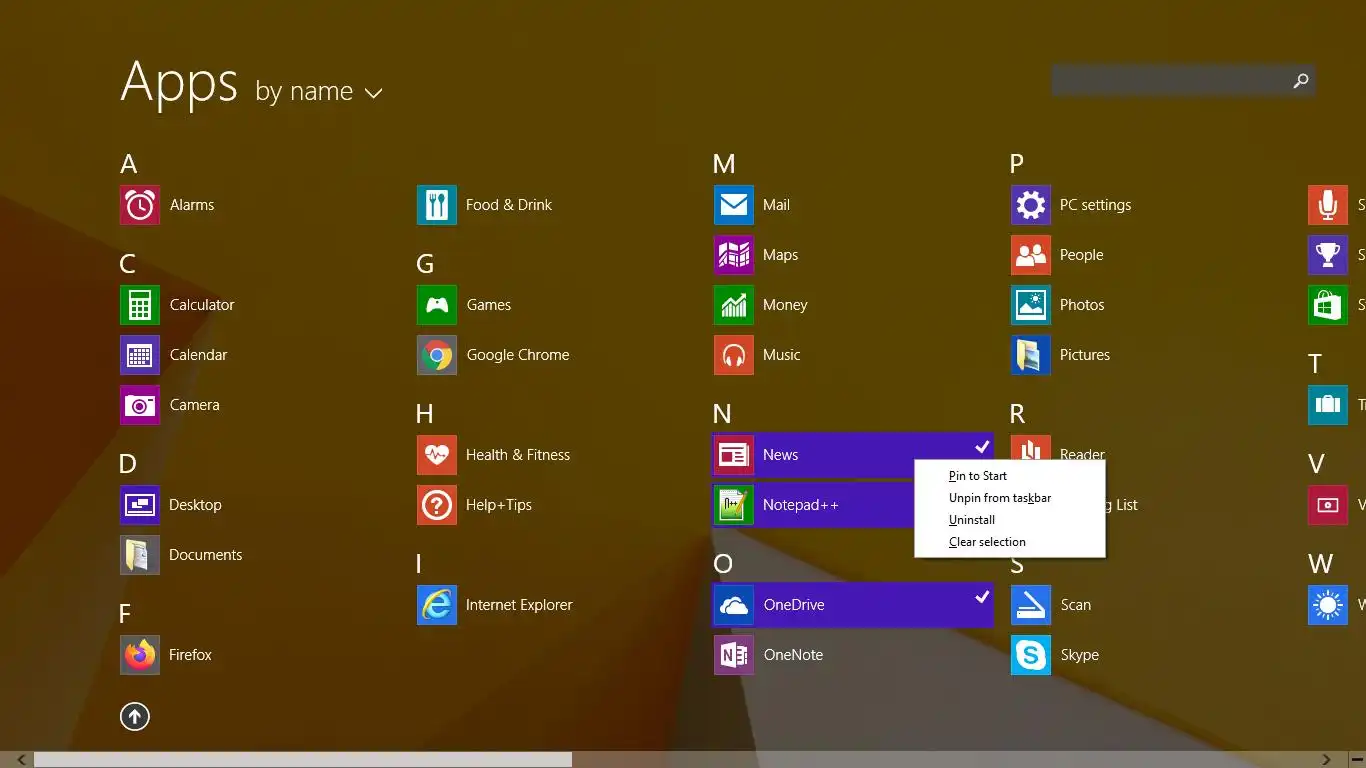Open the Games controller icon
The height and width of the screenshot is (768, 1366).
point(437,305)
